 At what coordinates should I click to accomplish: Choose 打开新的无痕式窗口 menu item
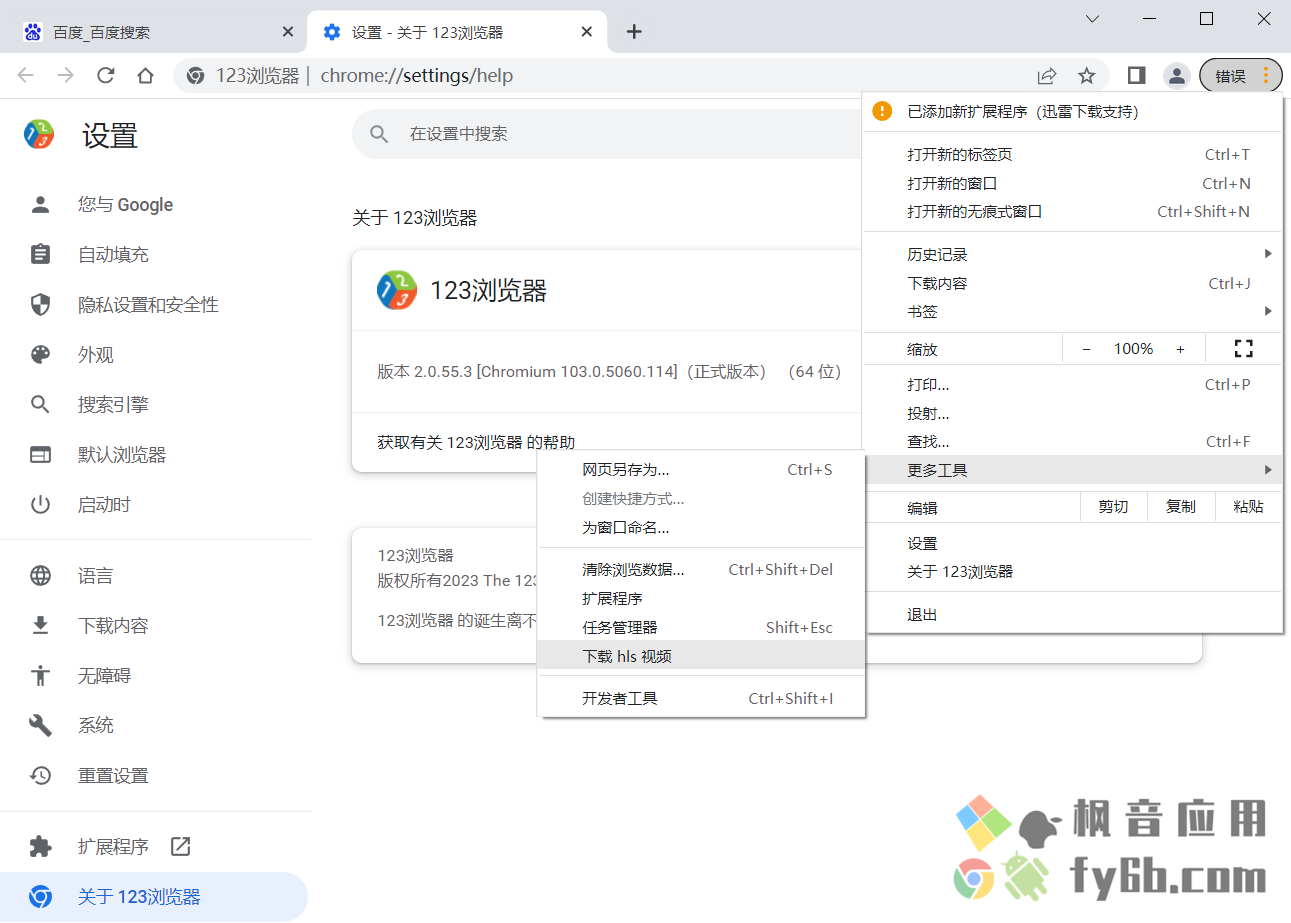(1072, 212)
